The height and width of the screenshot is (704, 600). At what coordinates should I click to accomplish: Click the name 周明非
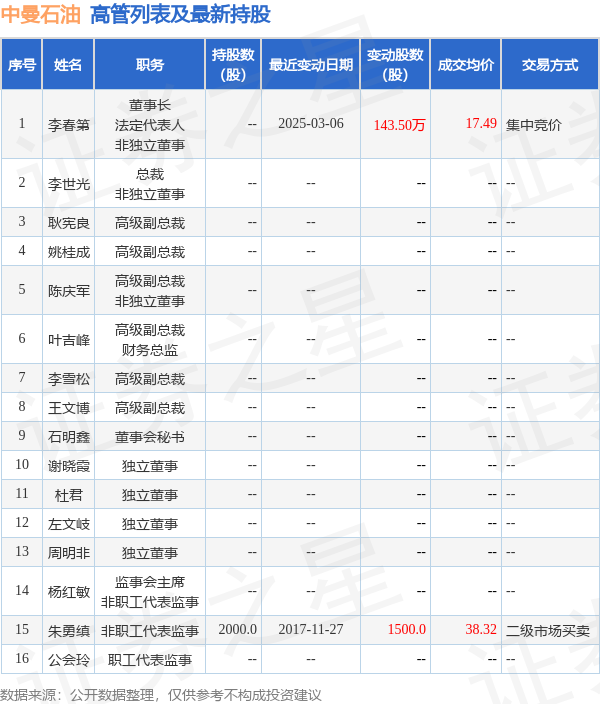[x=69, y=553]
